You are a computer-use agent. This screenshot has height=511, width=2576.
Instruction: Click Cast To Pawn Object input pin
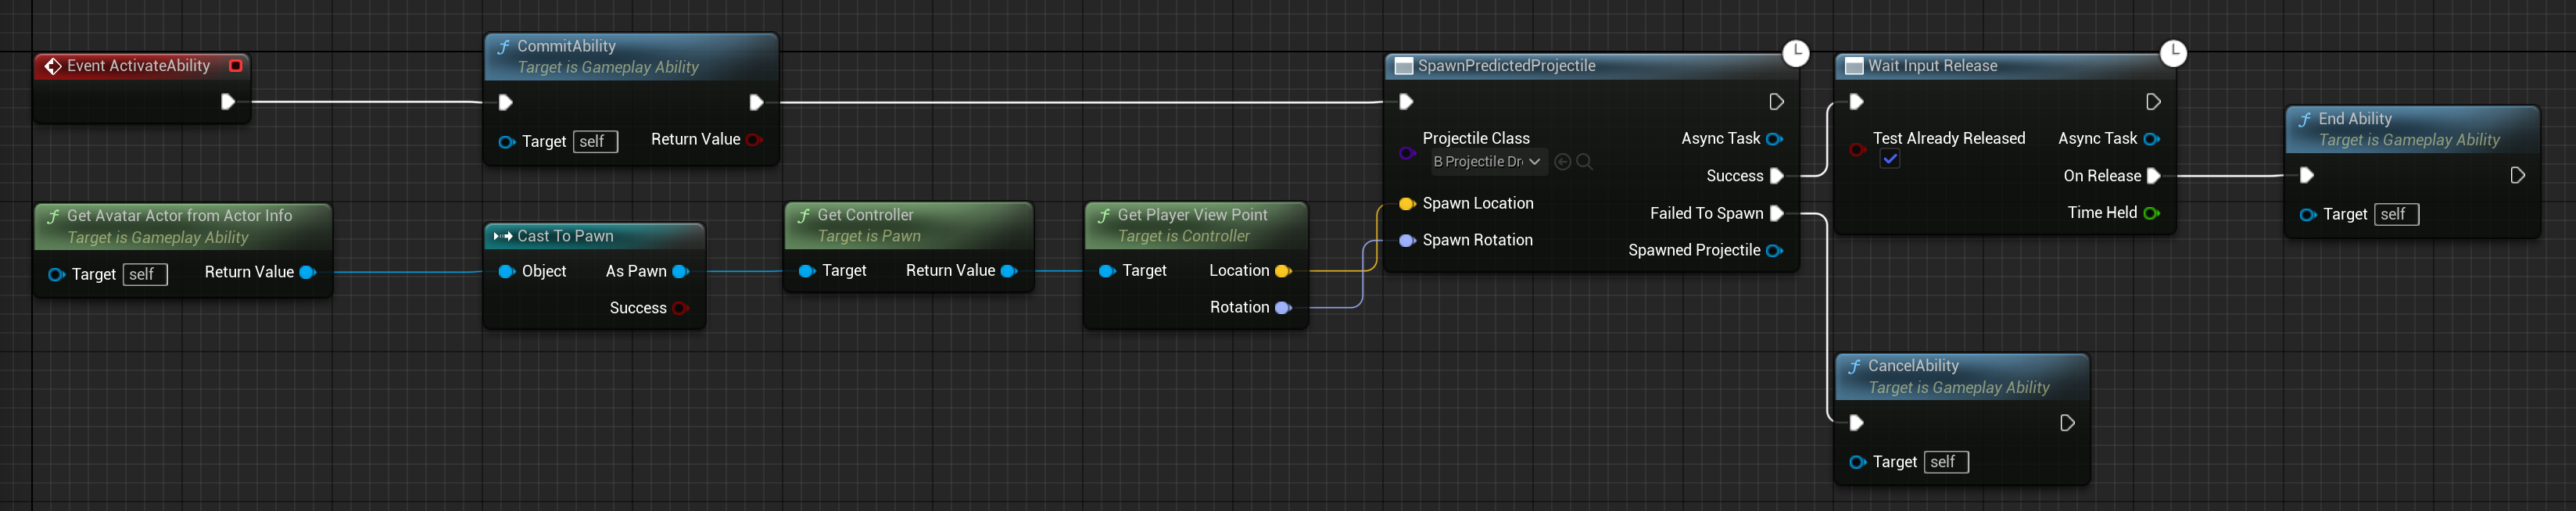[507, 272]
